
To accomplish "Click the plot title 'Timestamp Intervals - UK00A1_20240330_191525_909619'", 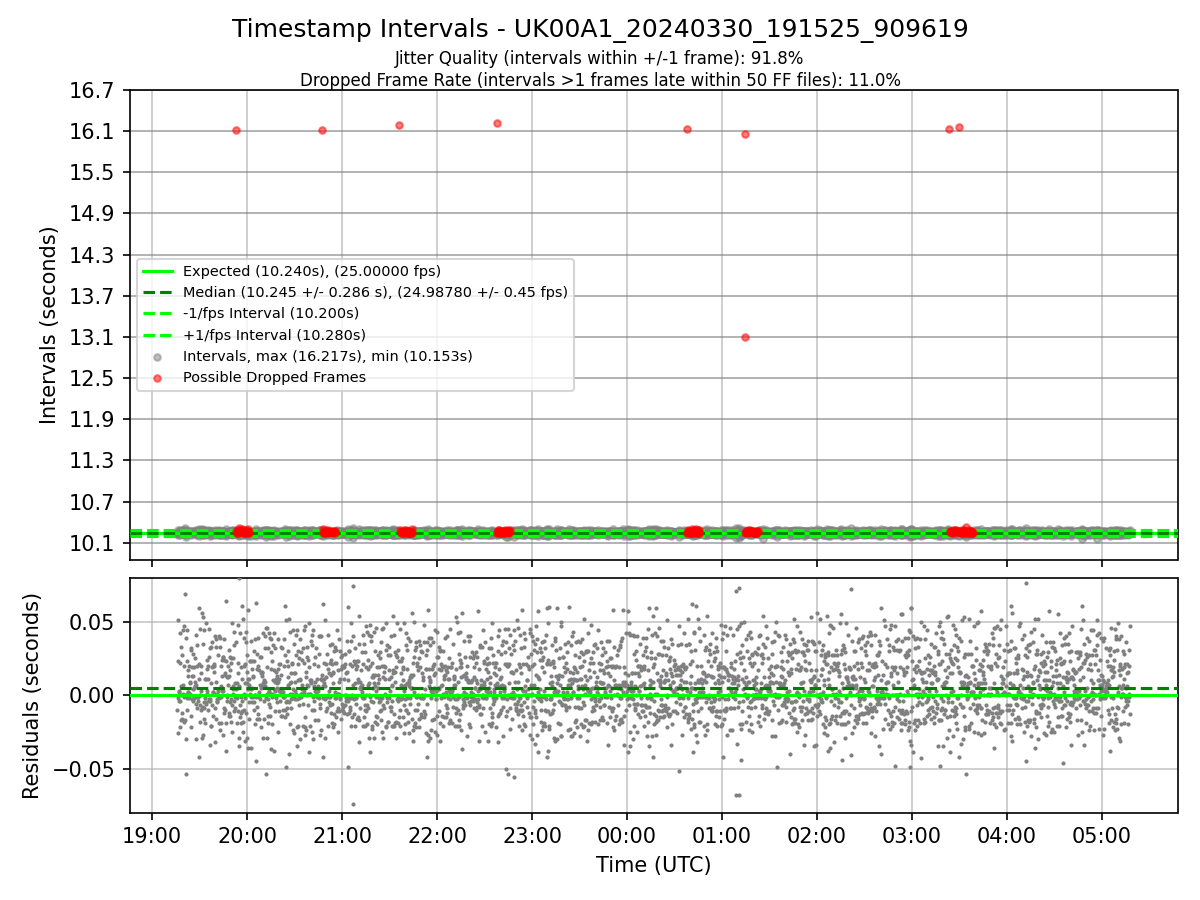I will pyautogui.click(x=600, y=29).
